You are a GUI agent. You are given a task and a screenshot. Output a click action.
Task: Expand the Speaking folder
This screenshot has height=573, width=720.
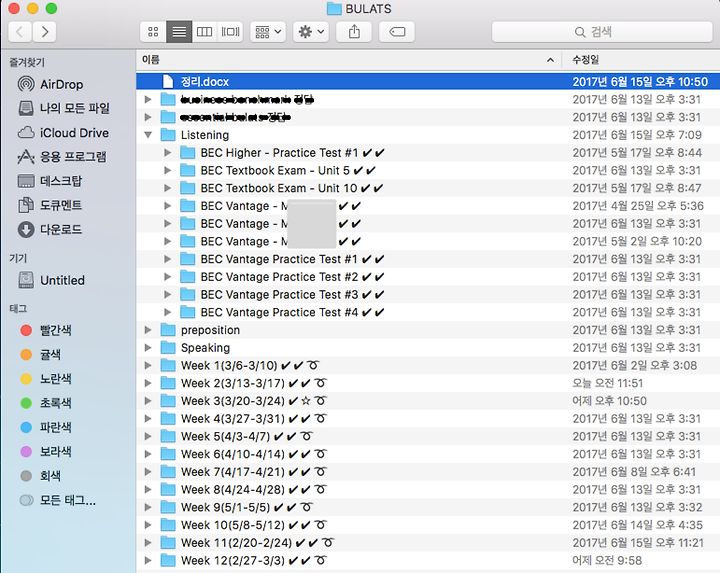(148, 348)
